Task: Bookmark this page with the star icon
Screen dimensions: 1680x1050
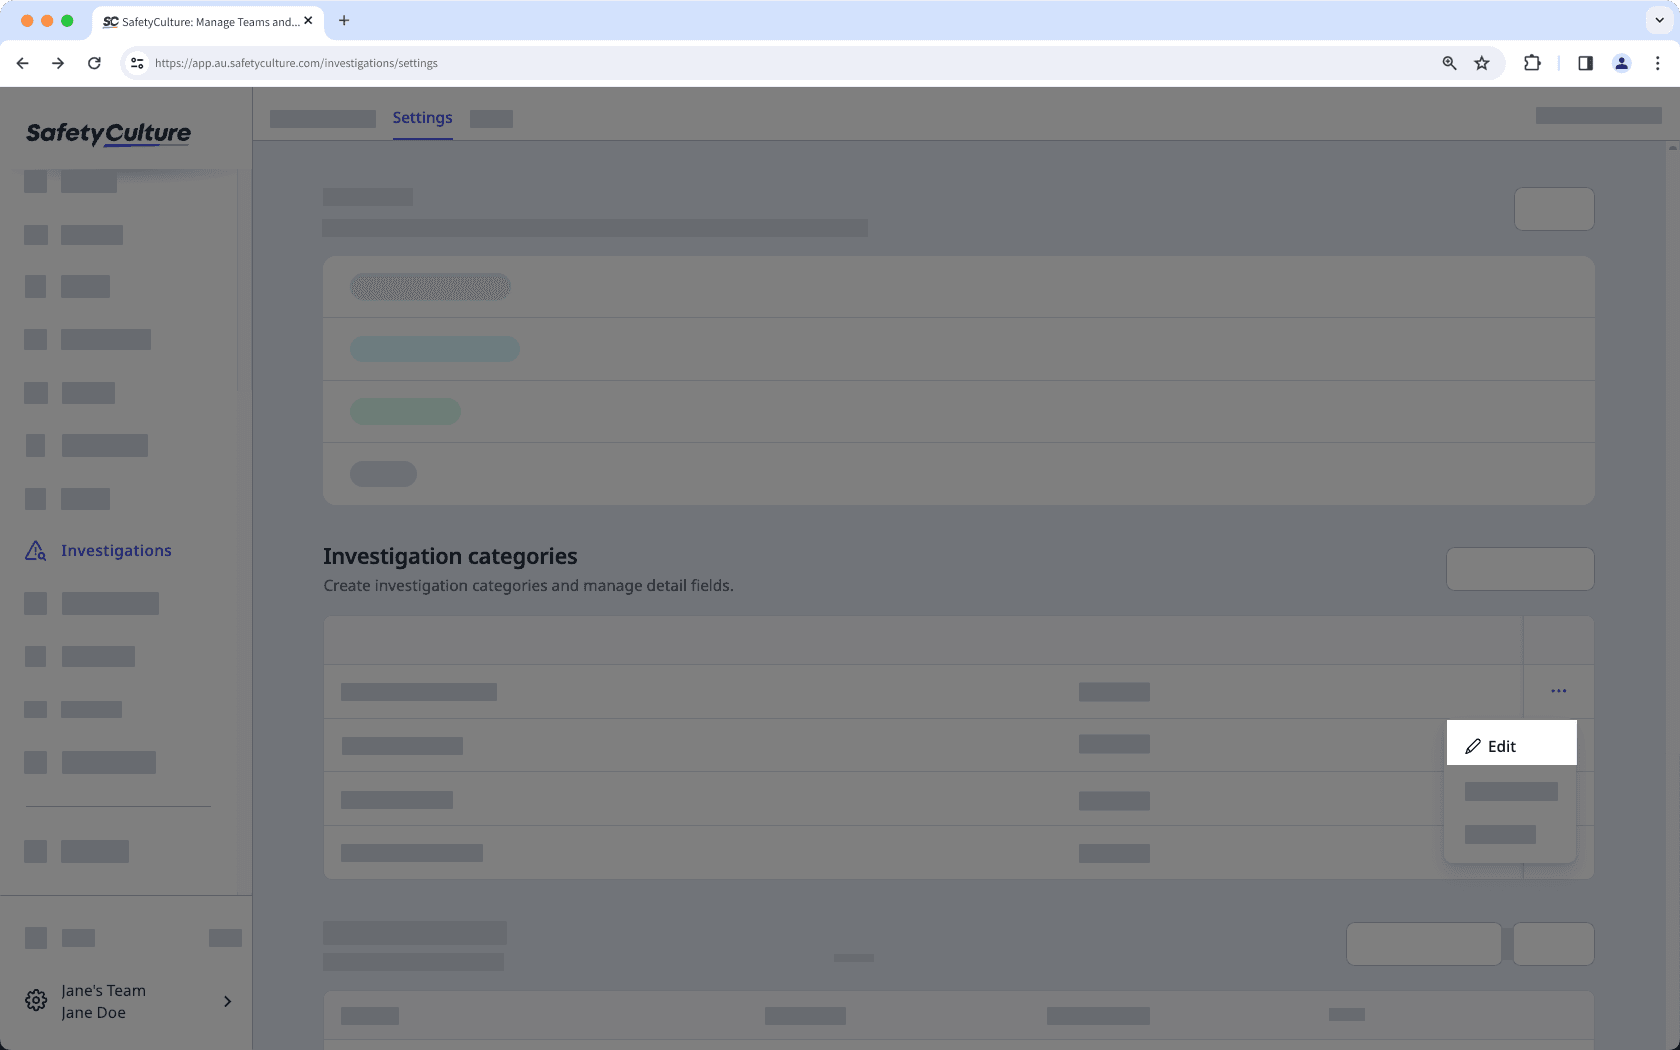Action: 1482,62
